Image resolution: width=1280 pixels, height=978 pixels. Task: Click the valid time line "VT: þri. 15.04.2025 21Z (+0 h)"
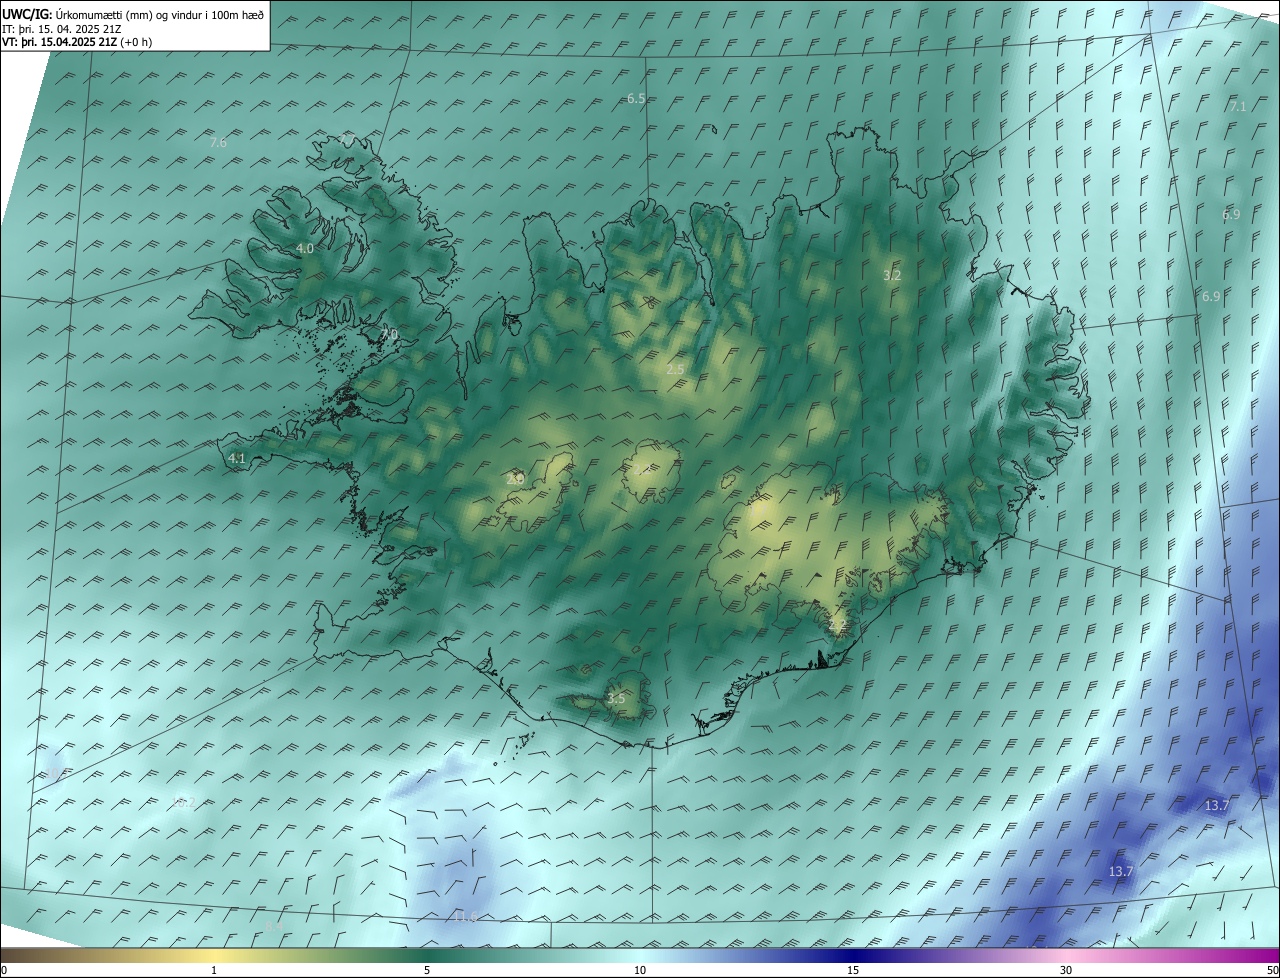(x=77, y=42)
